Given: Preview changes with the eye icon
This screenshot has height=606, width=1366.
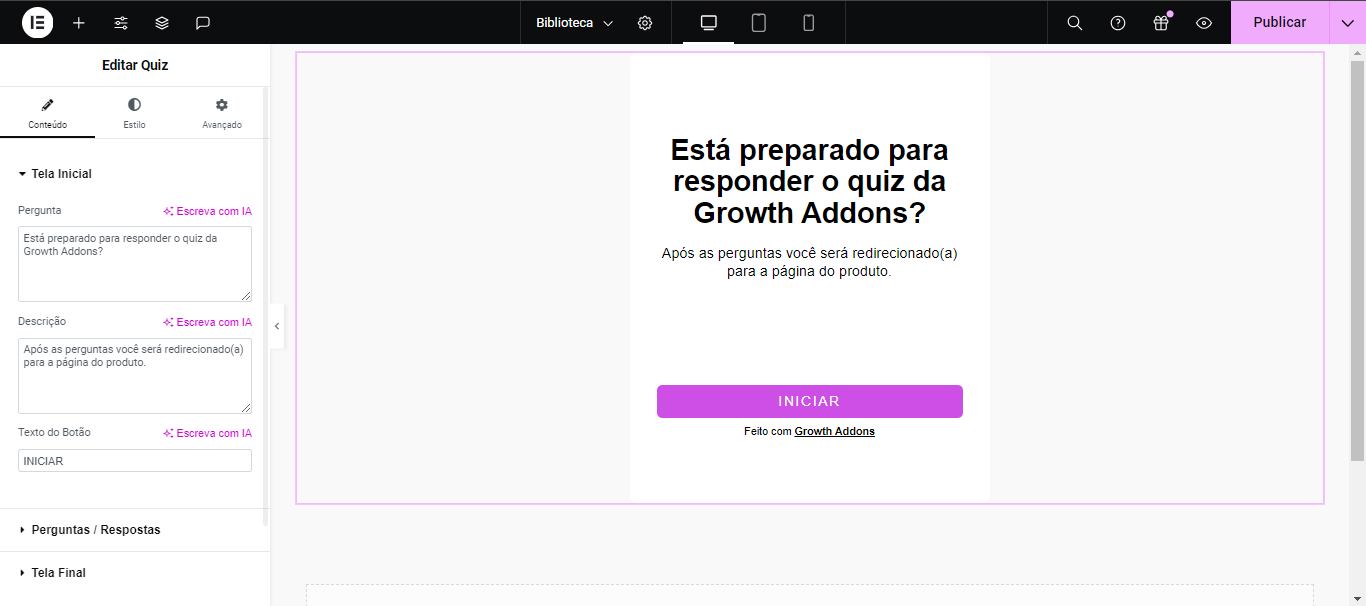Looking at the screenshot, I should click(x=1204, y=22).
